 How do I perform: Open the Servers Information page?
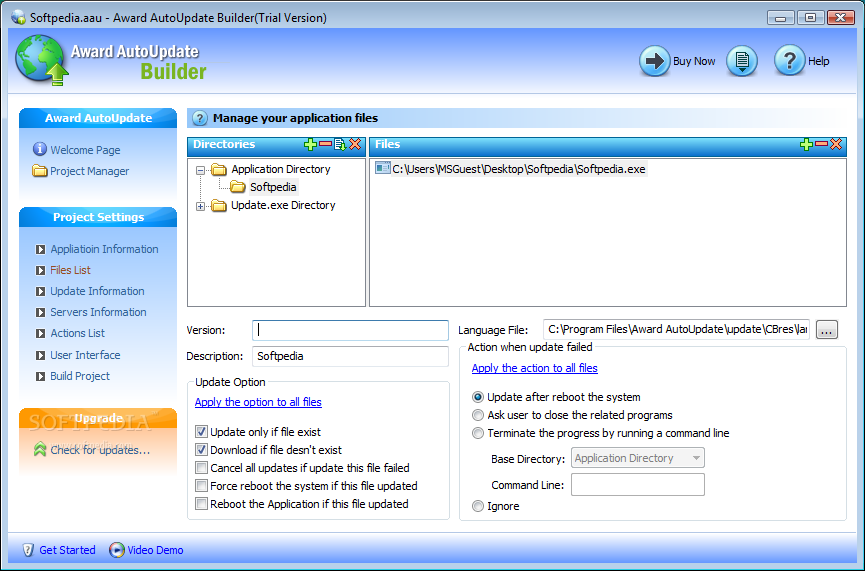pyautogui.click(x=98, y=312)
